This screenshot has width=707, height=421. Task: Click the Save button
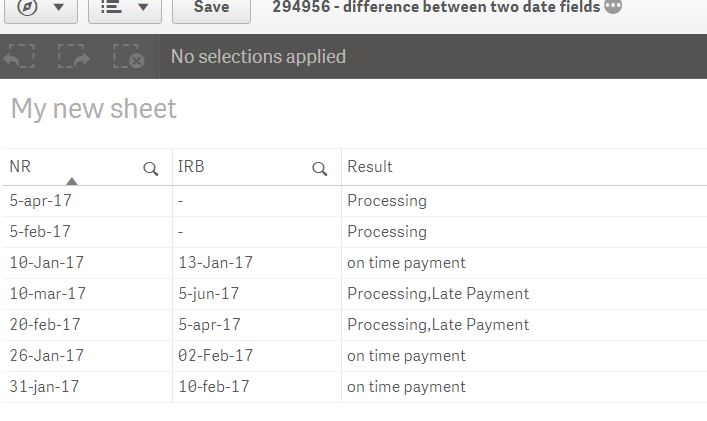211,8
